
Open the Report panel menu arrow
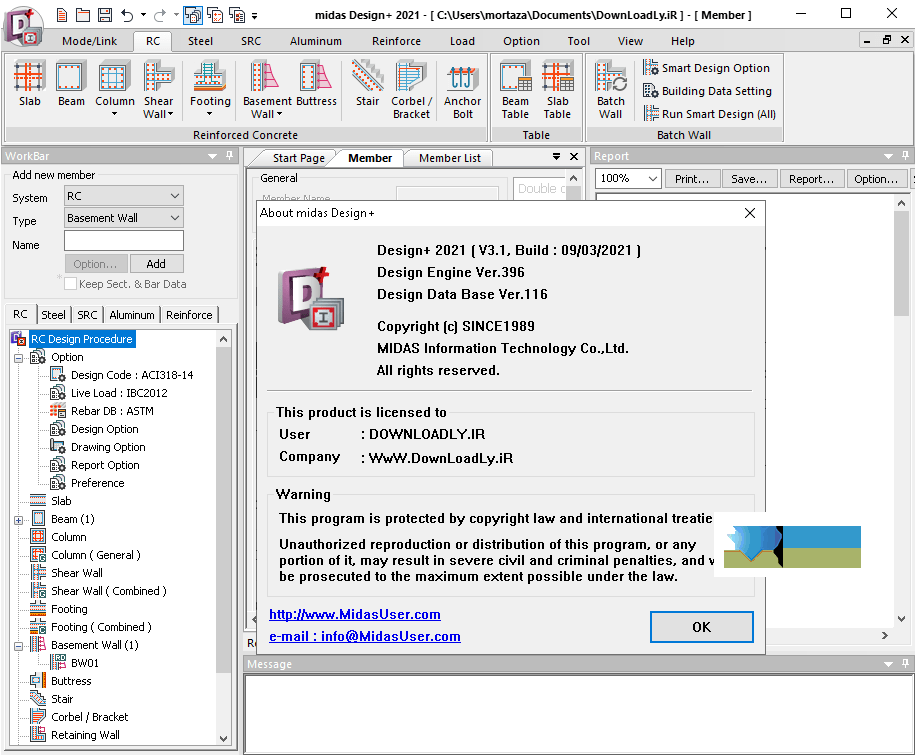coord(888,156)
